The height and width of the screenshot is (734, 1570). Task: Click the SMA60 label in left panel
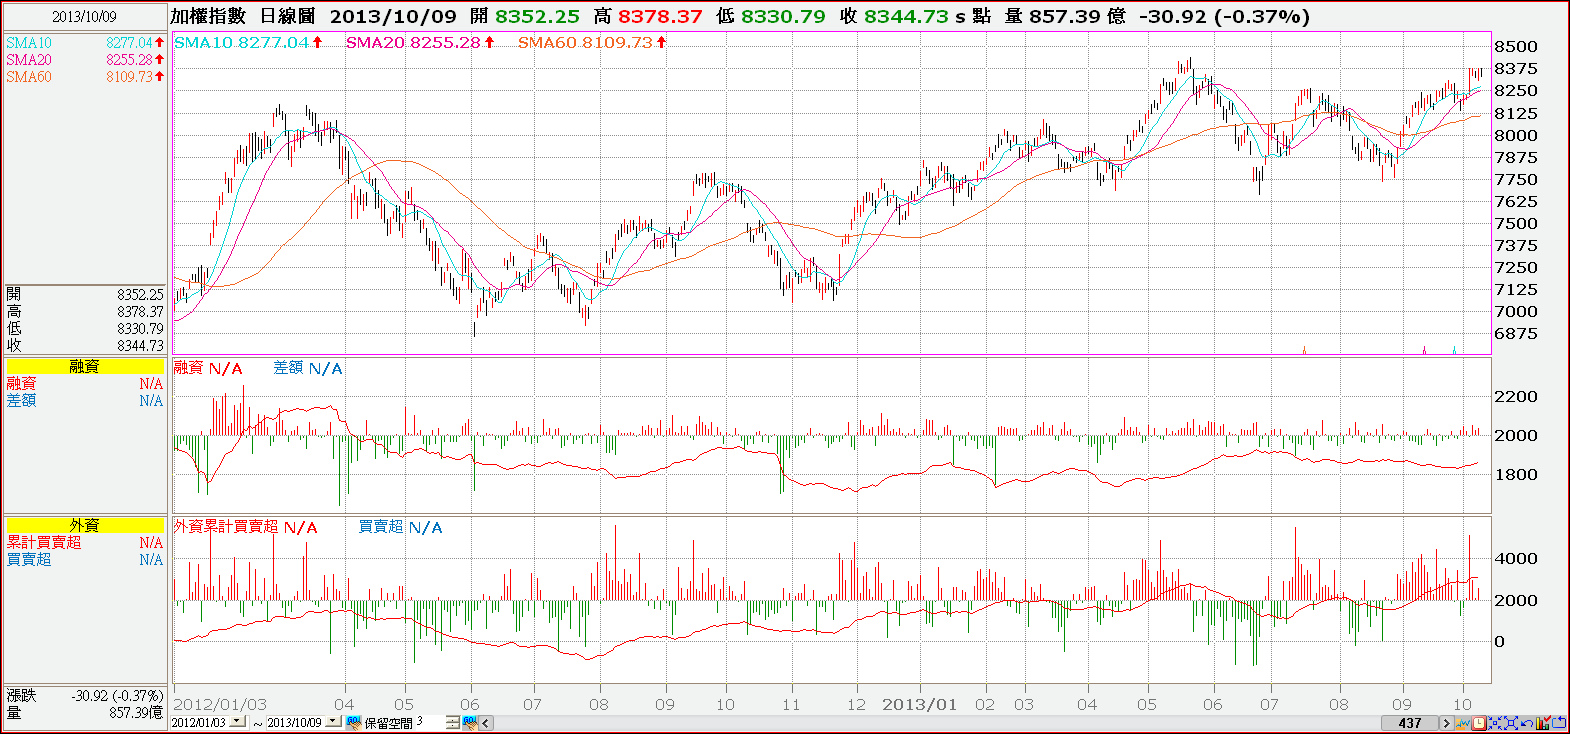29,77
